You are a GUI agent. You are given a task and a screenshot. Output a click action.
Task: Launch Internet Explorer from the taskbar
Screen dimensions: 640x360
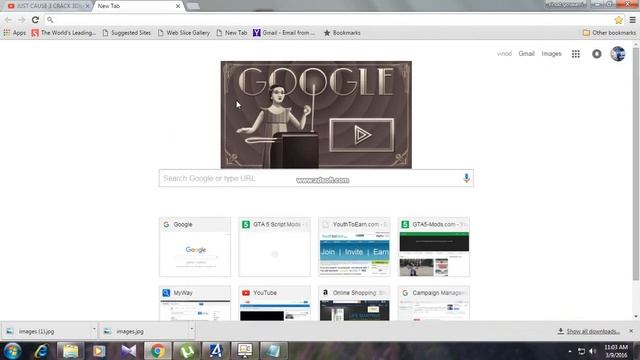pos(41,351)
